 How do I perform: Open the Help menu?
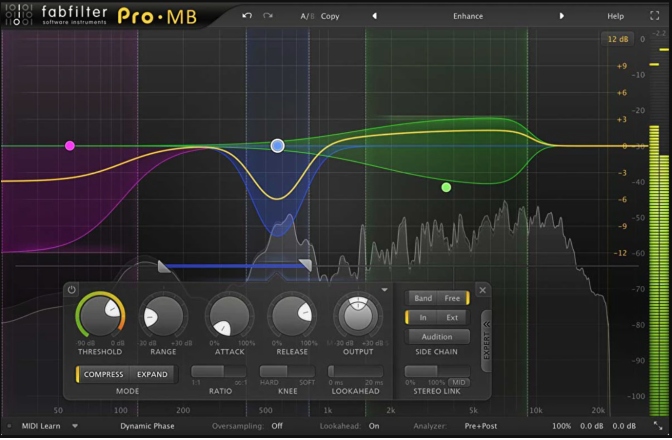tap(615, 16)
